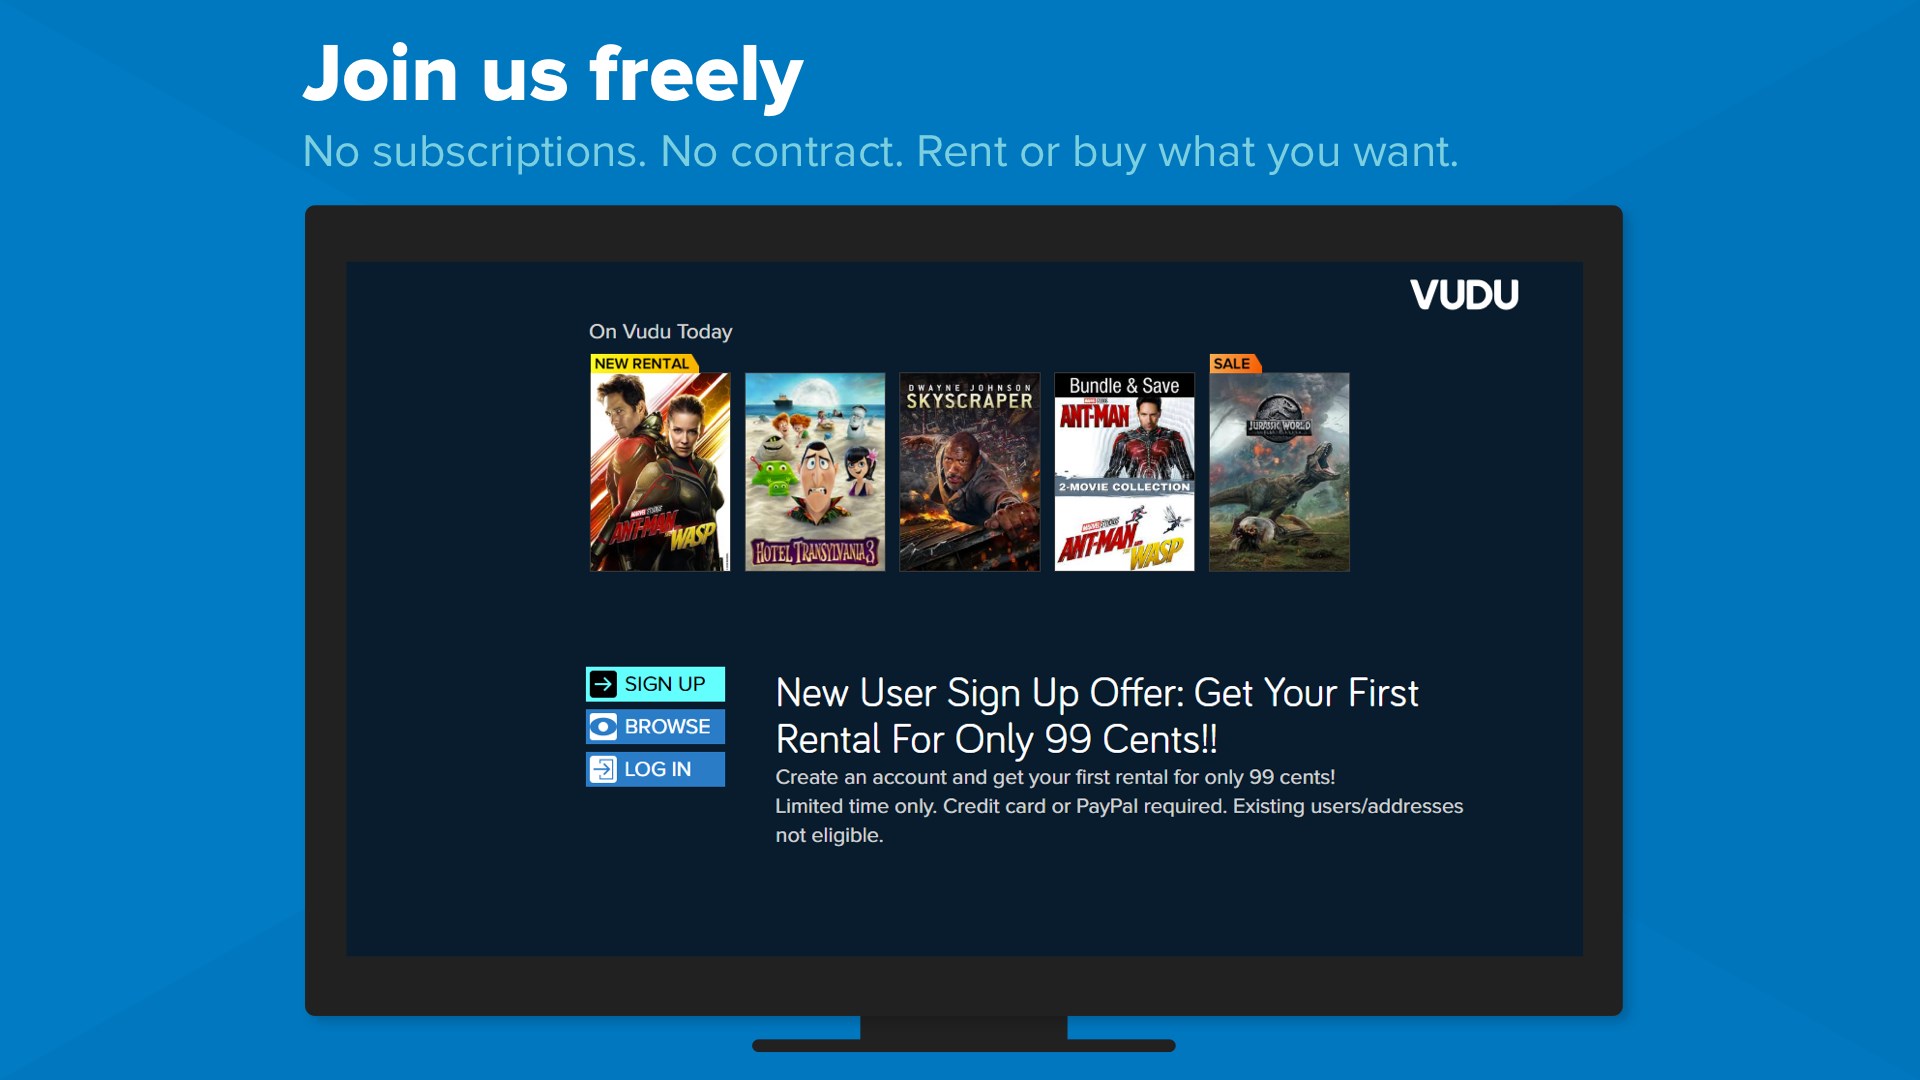Click the Bundle & Save label
The width and height of the screenshot is (1920, 1080).
(1124, 386)
